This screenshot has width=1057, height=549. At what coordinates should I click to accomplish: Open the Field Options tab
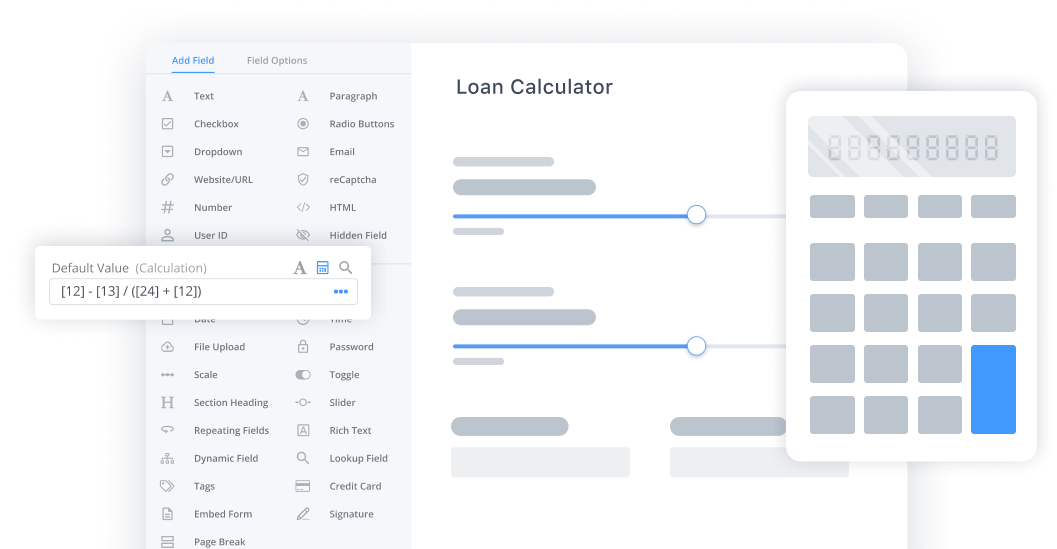276,60
